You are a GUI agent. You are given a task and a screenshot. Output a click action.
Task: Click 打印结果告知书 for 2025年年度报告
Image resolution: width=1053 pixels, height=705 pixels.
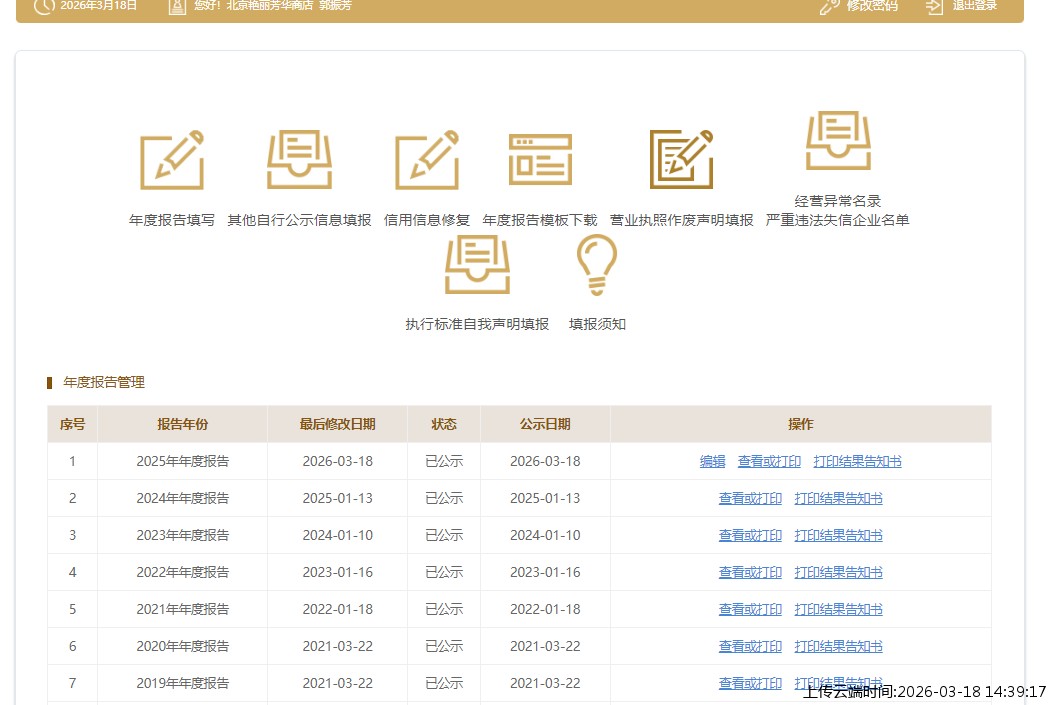coord(857,462)
